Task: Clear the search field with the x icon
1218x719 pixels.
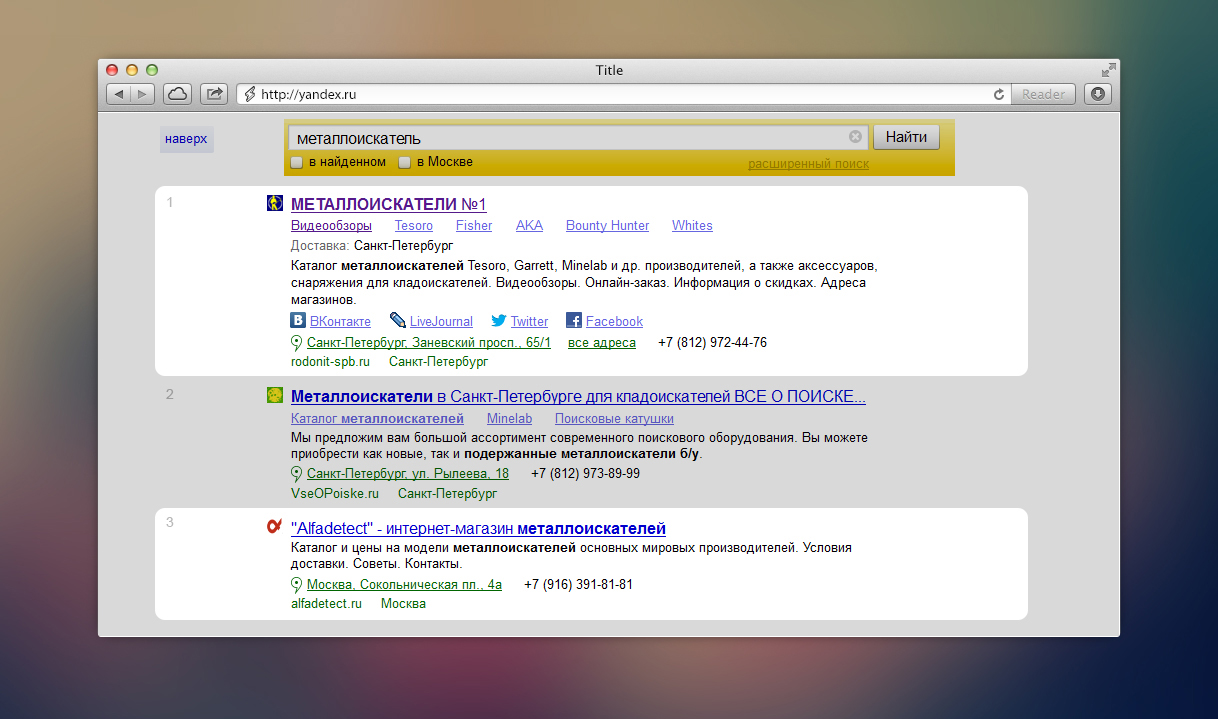Action: tap(856, 137)
